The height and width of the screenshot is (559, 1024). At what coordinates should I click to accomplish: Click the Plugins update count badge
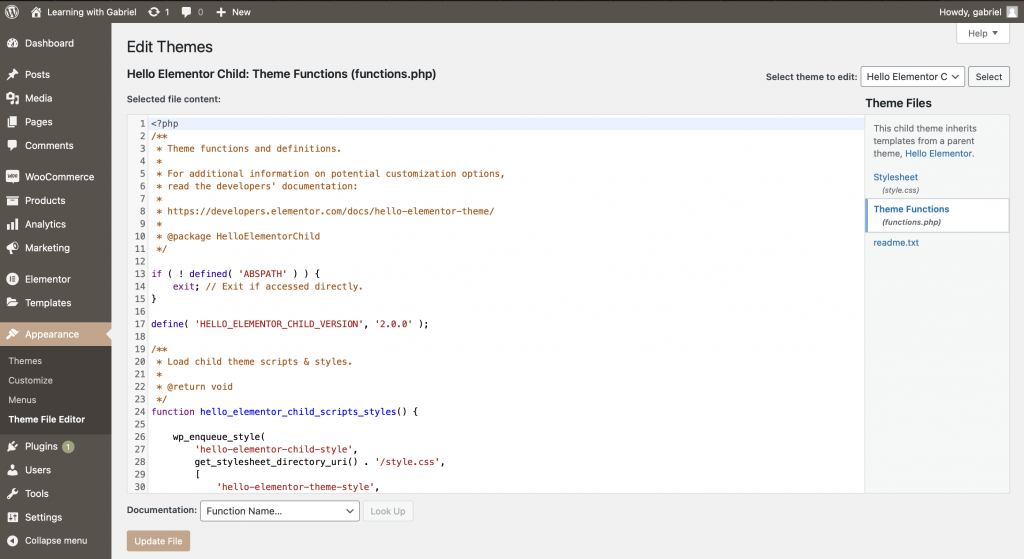(x=68, y=447)
